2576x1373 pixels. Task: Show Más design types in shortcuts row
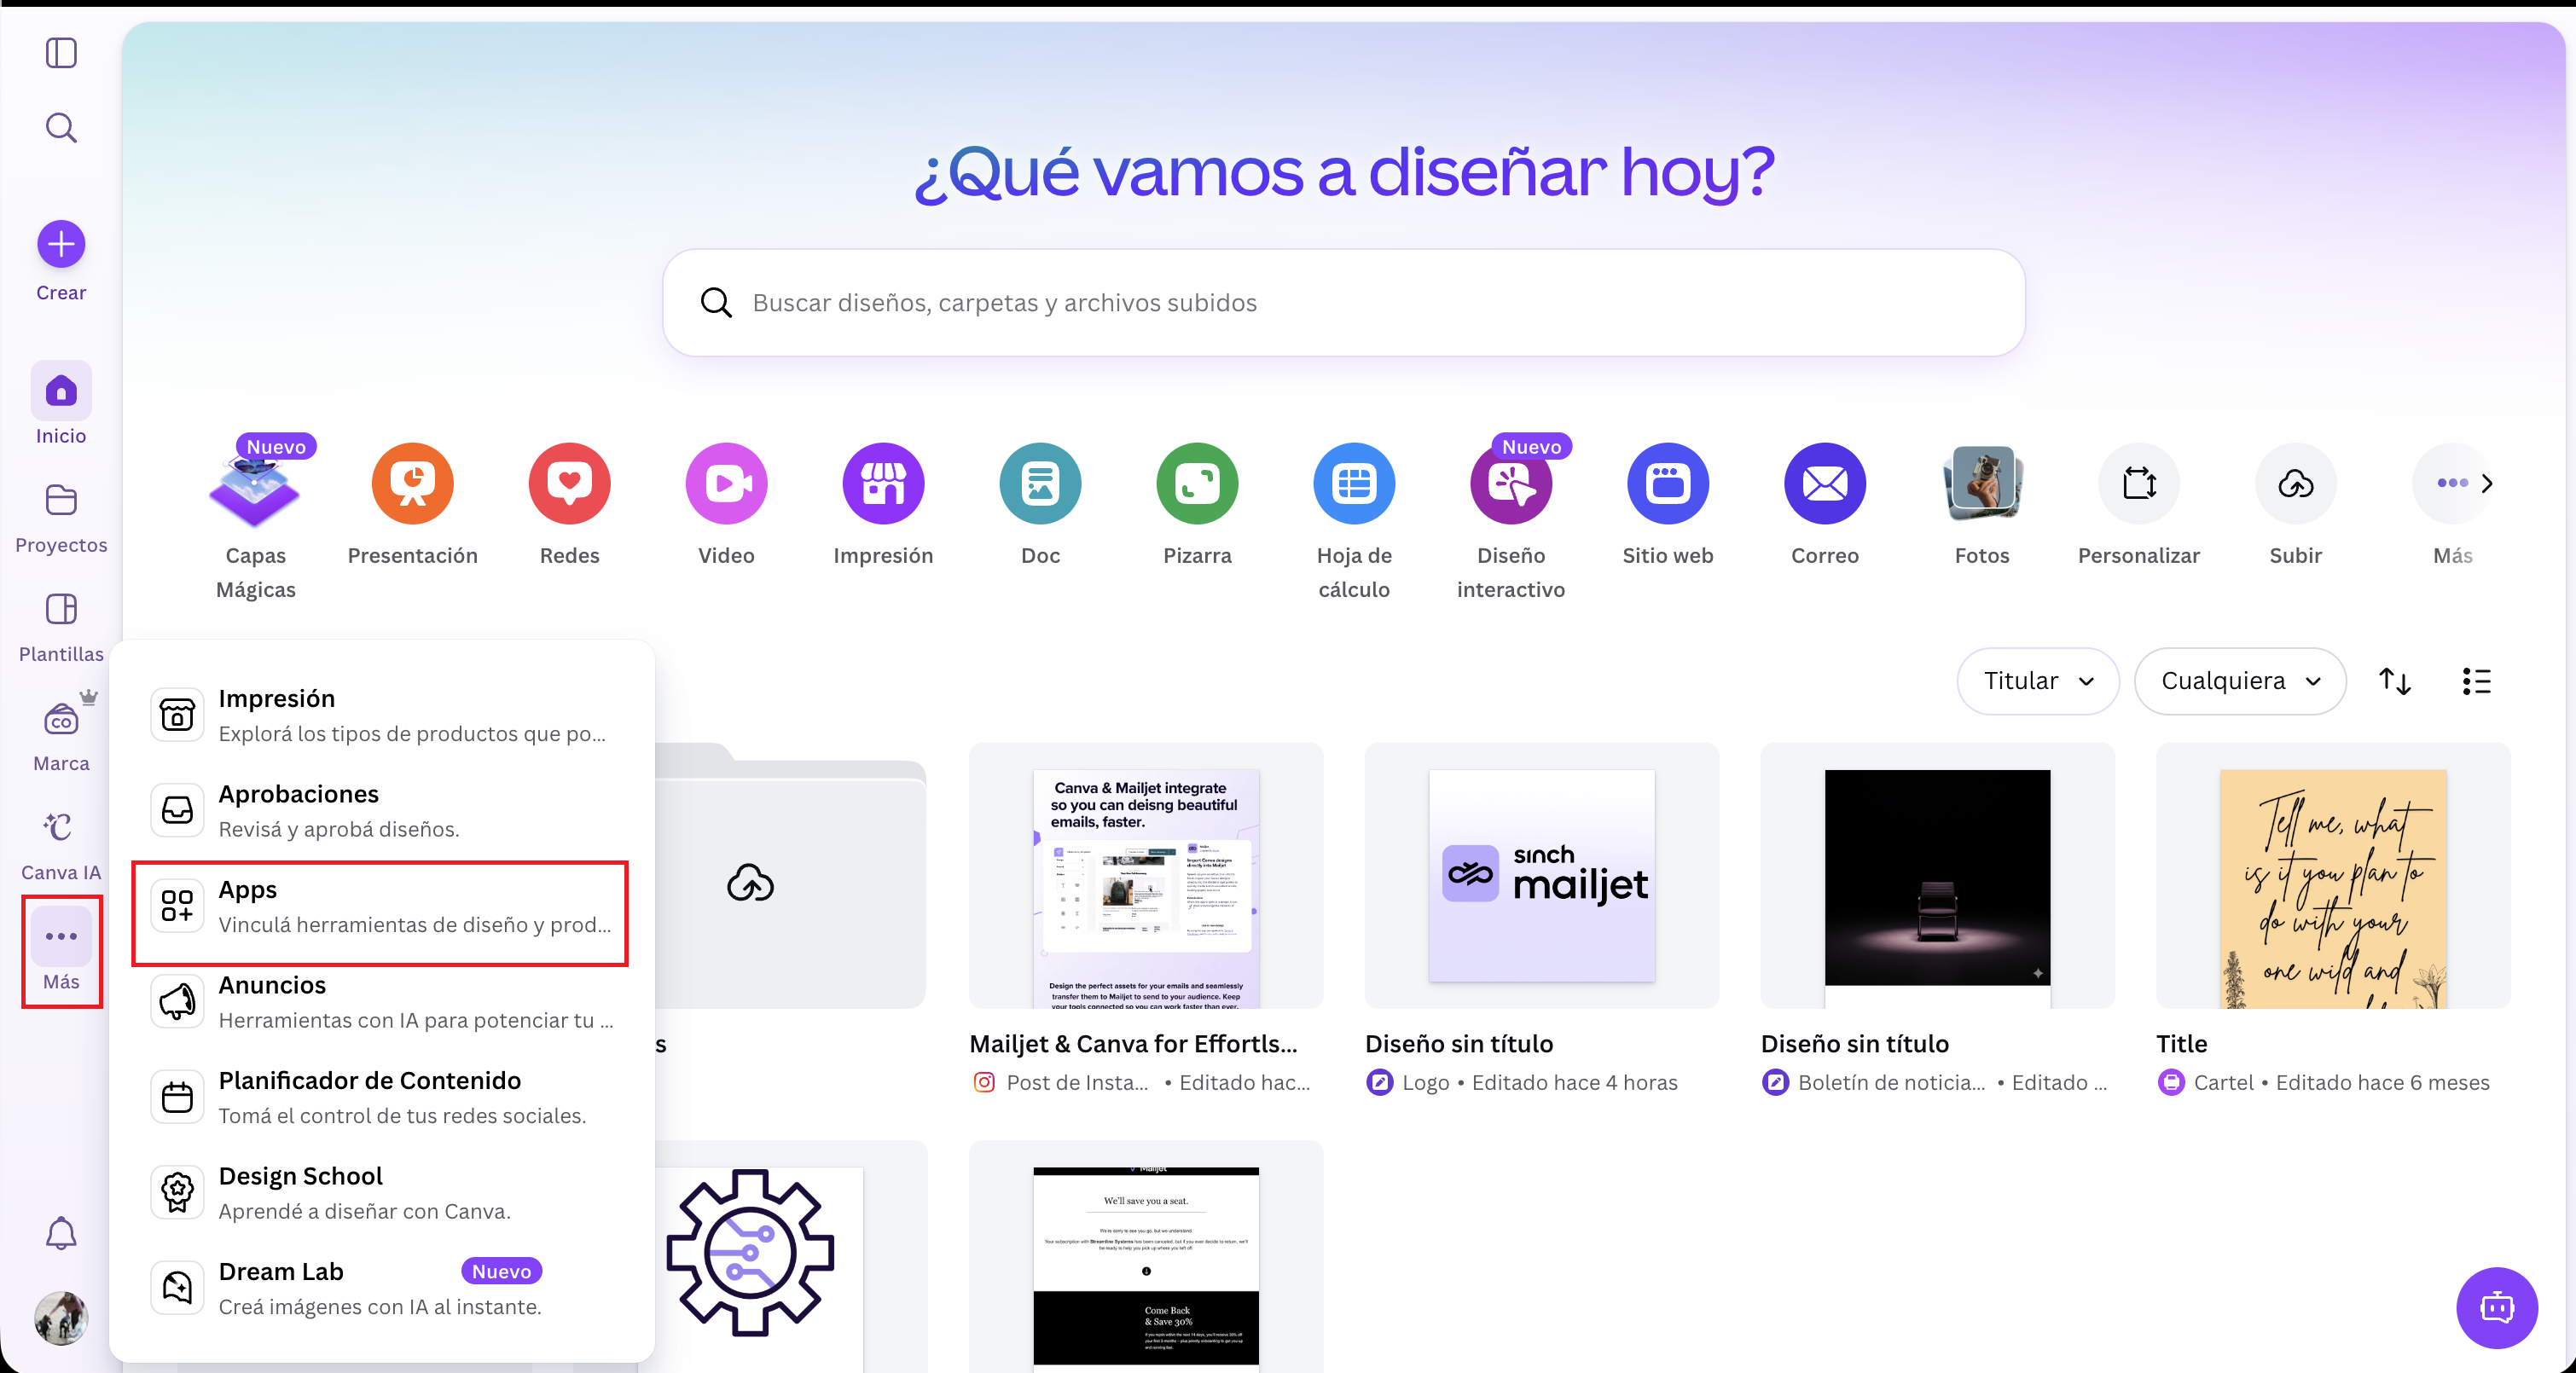(x=2452, y=484)
